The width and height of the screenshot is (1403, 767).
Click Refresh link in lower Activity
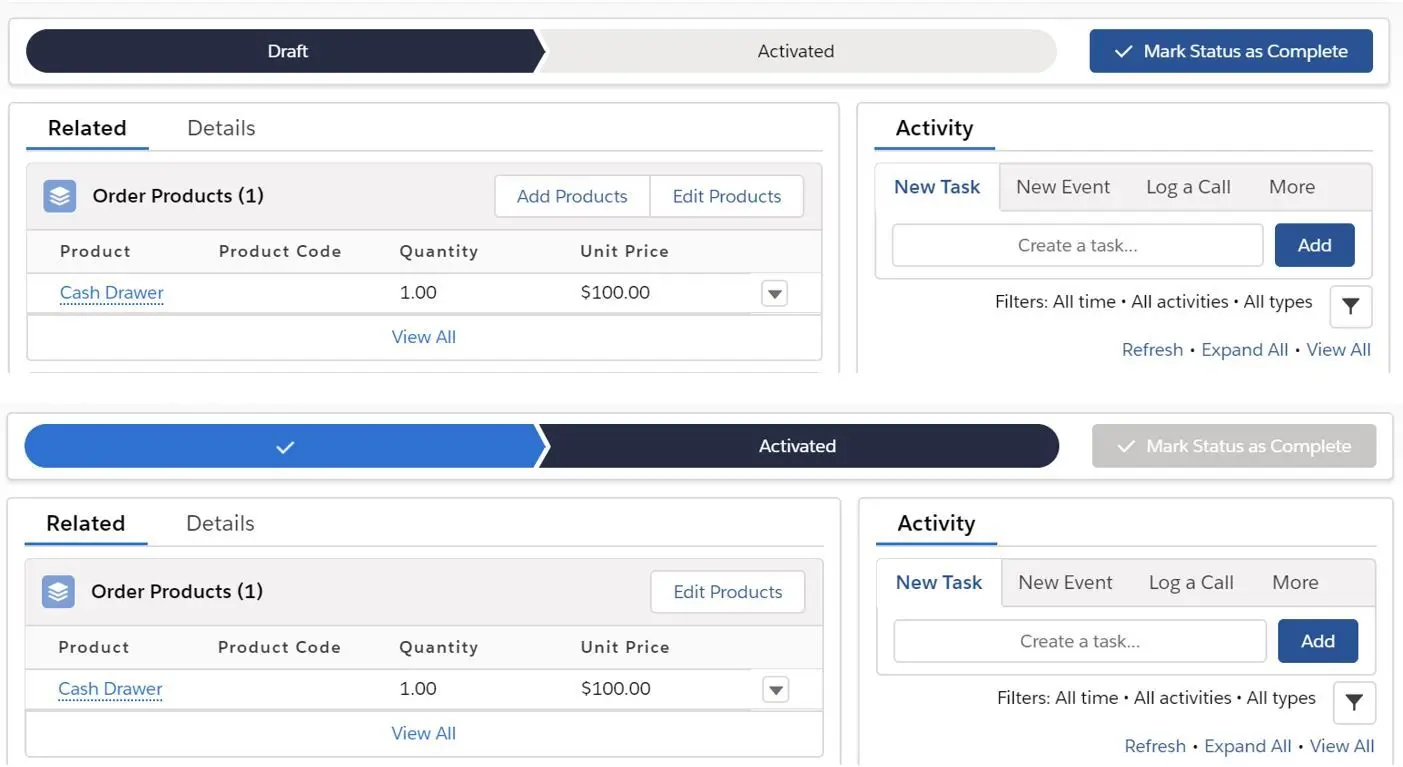coord(1155,746)
